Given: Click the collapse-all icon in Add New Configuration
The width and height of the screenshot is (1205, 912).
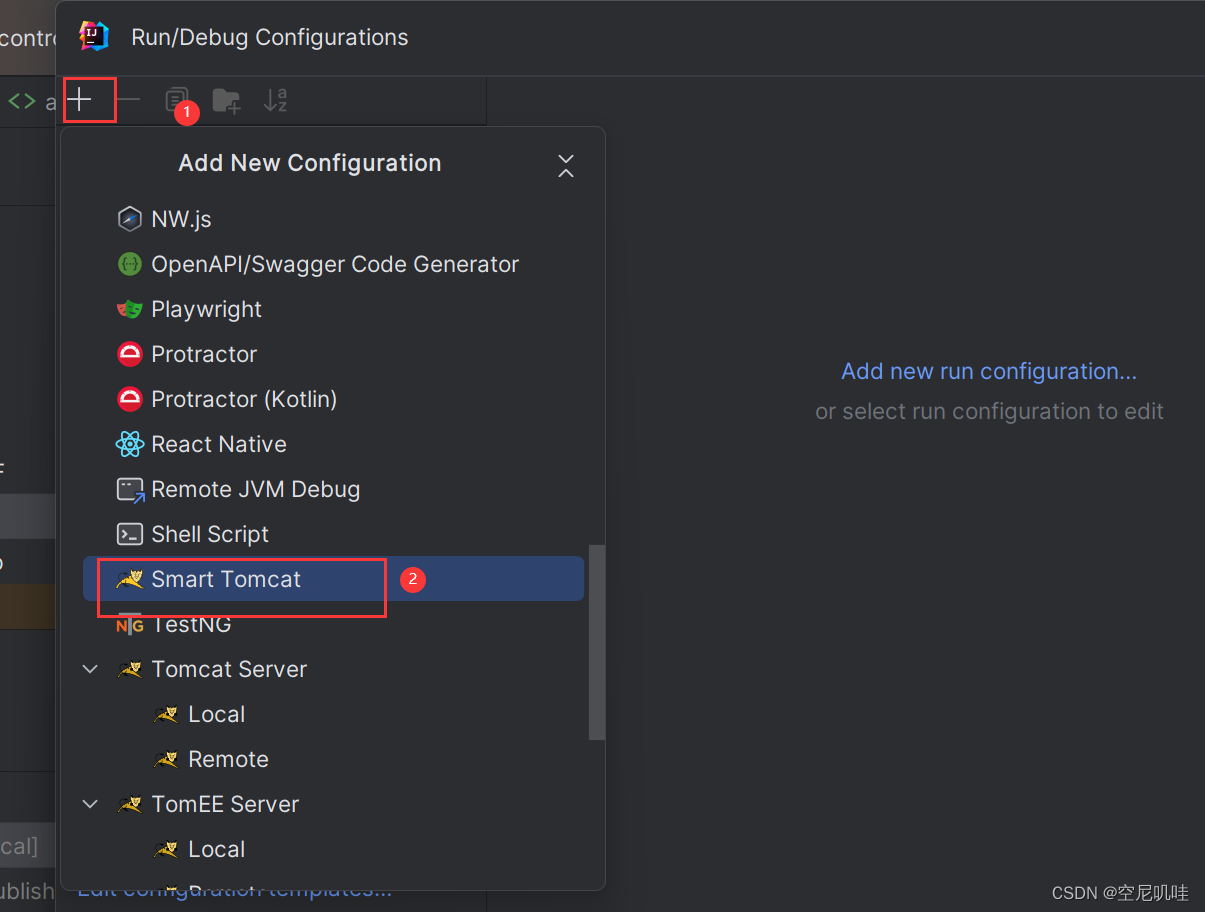Looking at the screenshot, I should tap(566, 166).
